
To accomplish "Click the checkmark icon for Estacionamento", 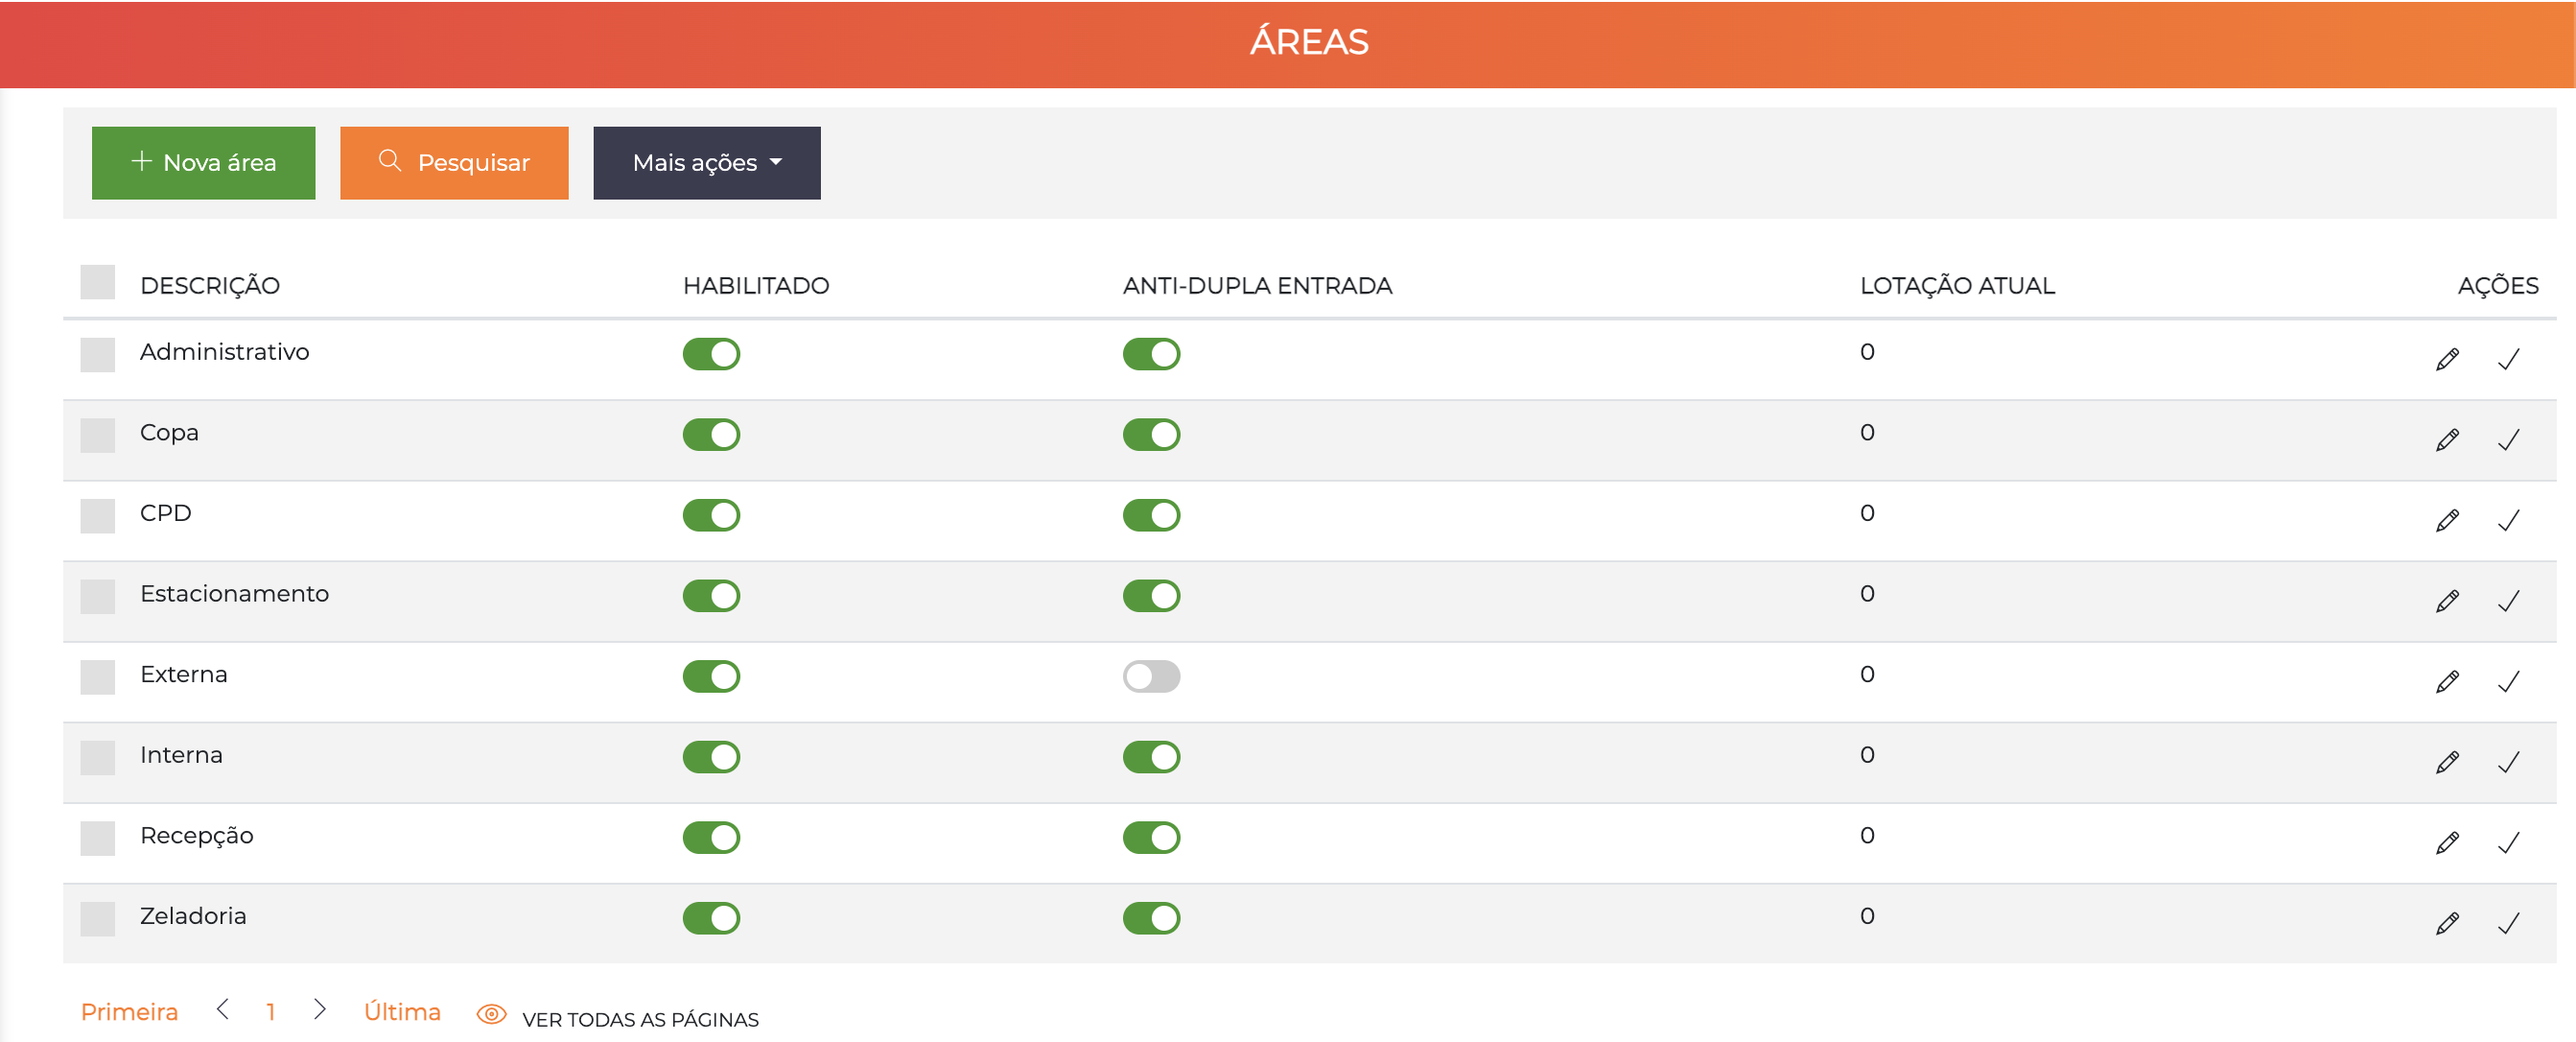I will [2508, 601].
